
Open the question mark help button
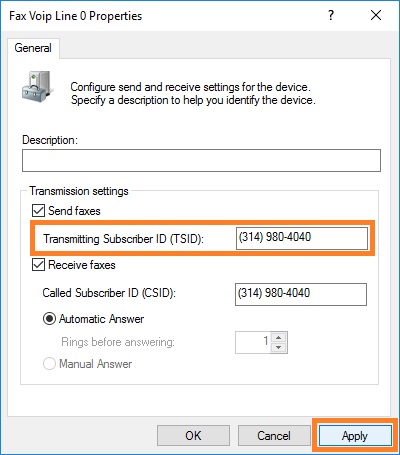click(331, 15)
